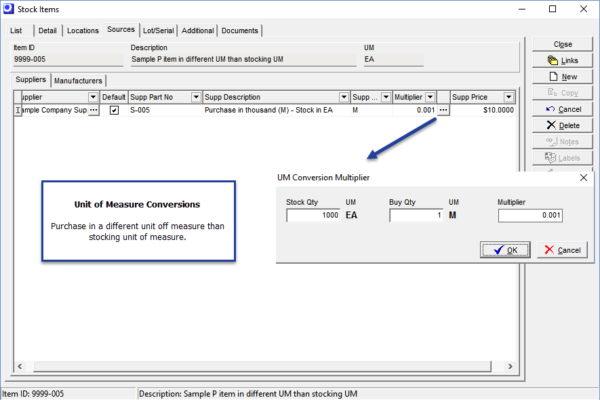Click the Stock Items window icon in the title bar

8,9
